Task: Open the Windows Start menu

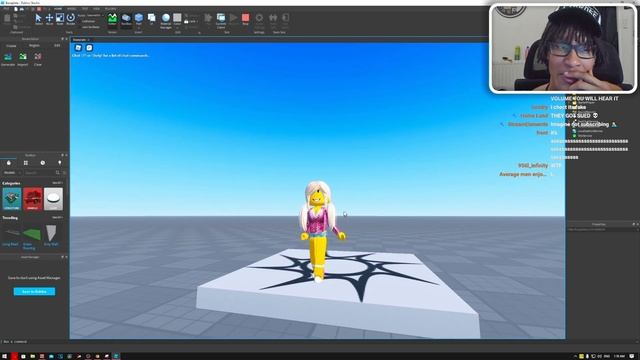Action: point(4,356)
